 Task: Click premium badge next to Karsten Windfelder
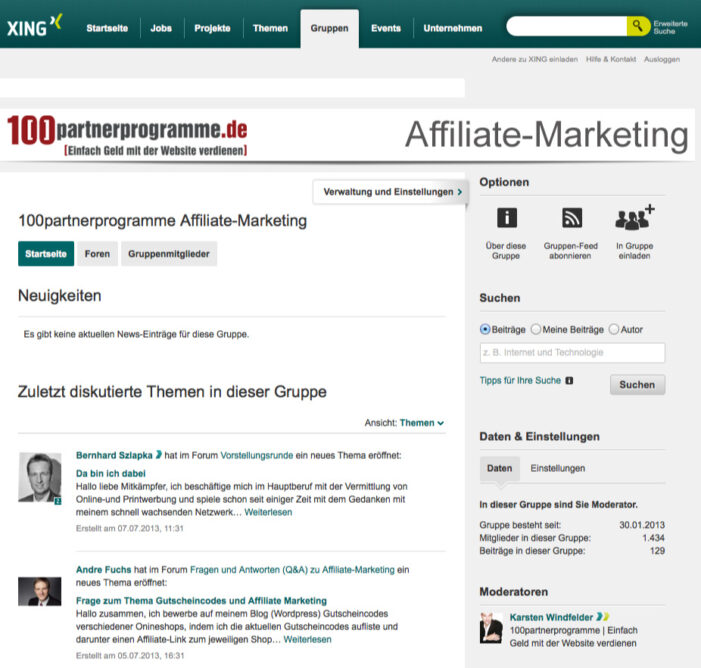point(602,617)
